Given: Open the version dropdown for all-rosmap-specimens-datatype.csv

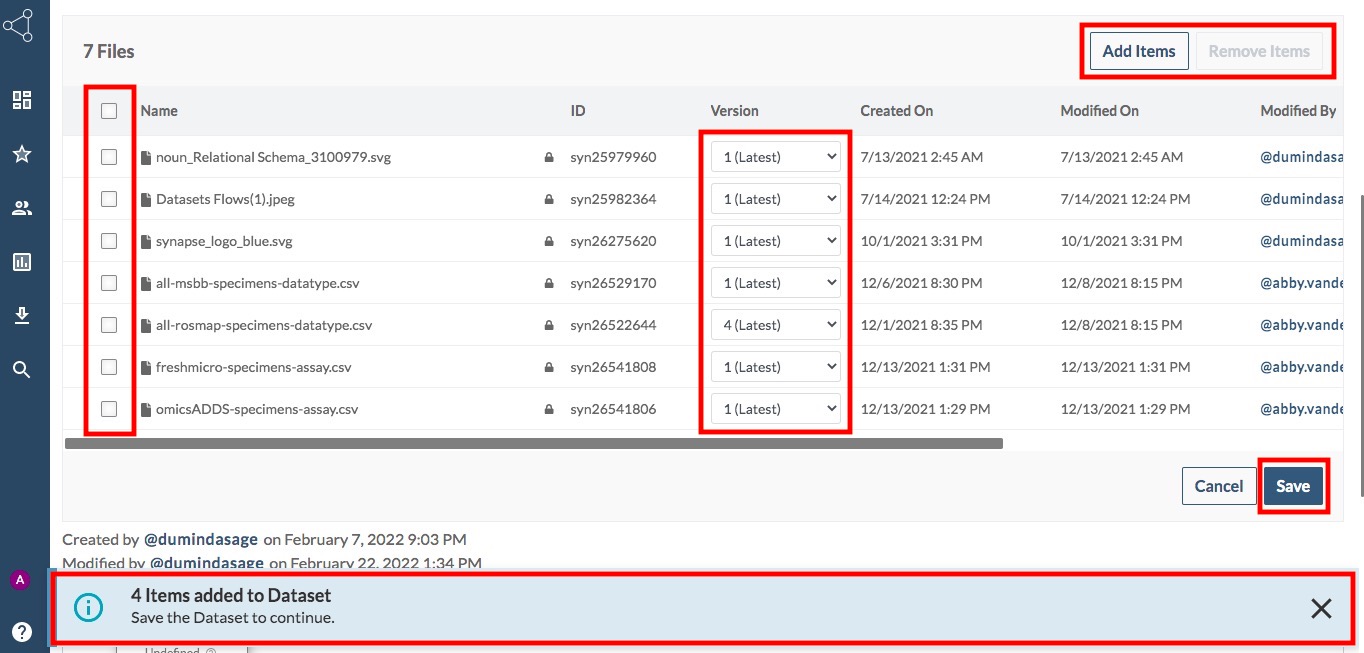Looking at the screenshot, I should tap(775, 324).
